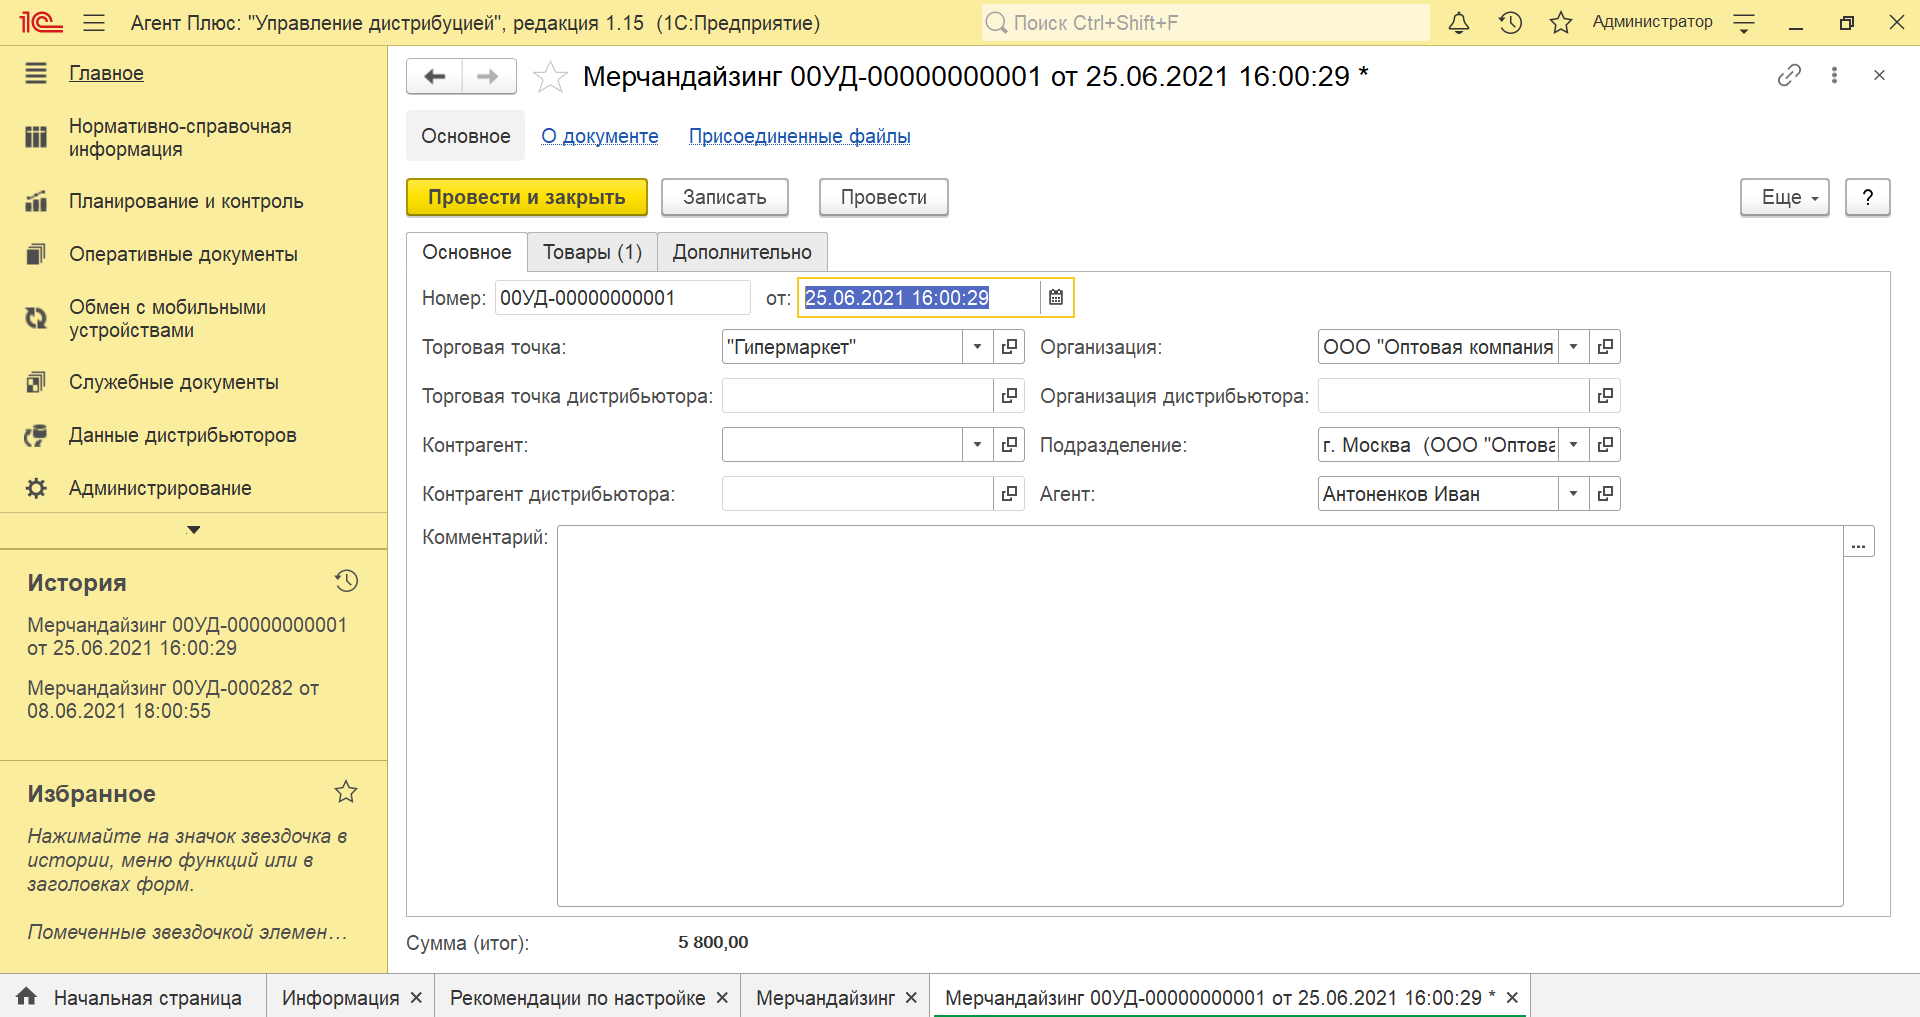Open Контрагент record with open icon
1920x1017 pixels.
click(1009, 444)
